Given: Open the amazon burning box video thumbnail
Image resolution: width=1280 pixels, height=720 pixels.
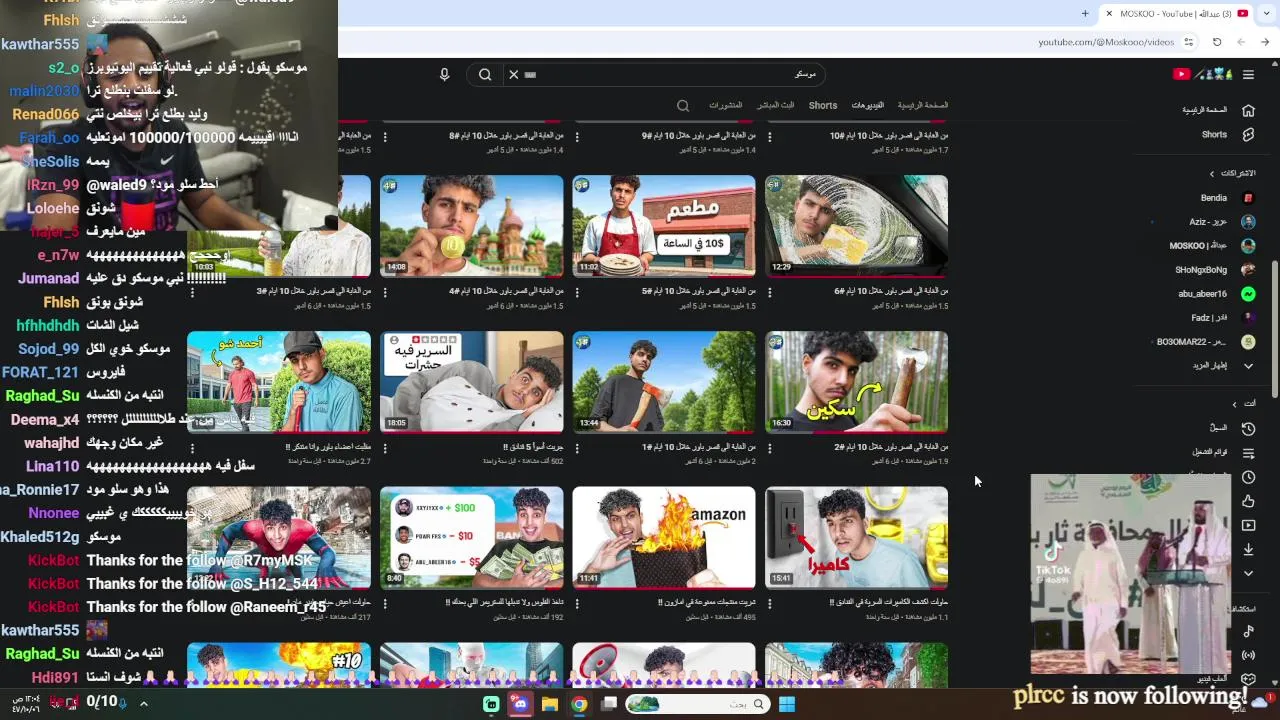Looking at the screenshot, I should (x=664, y=538).
